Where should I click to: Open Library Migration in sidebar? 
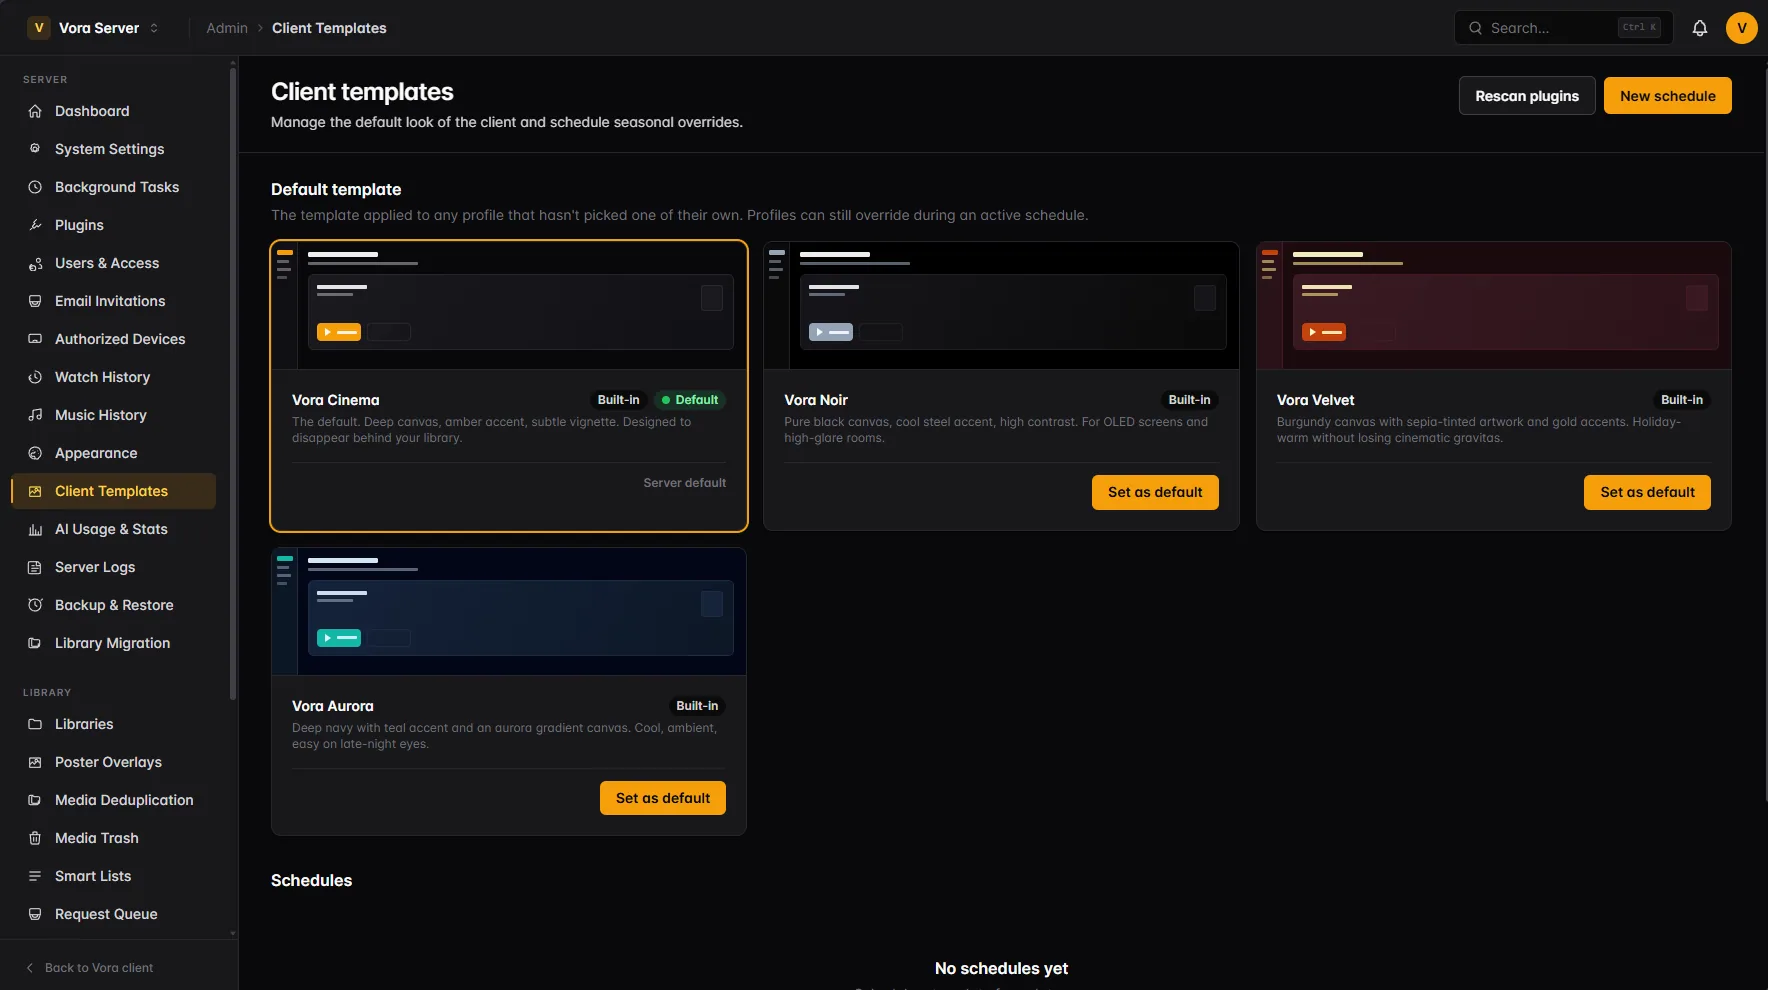click(114, 643)
